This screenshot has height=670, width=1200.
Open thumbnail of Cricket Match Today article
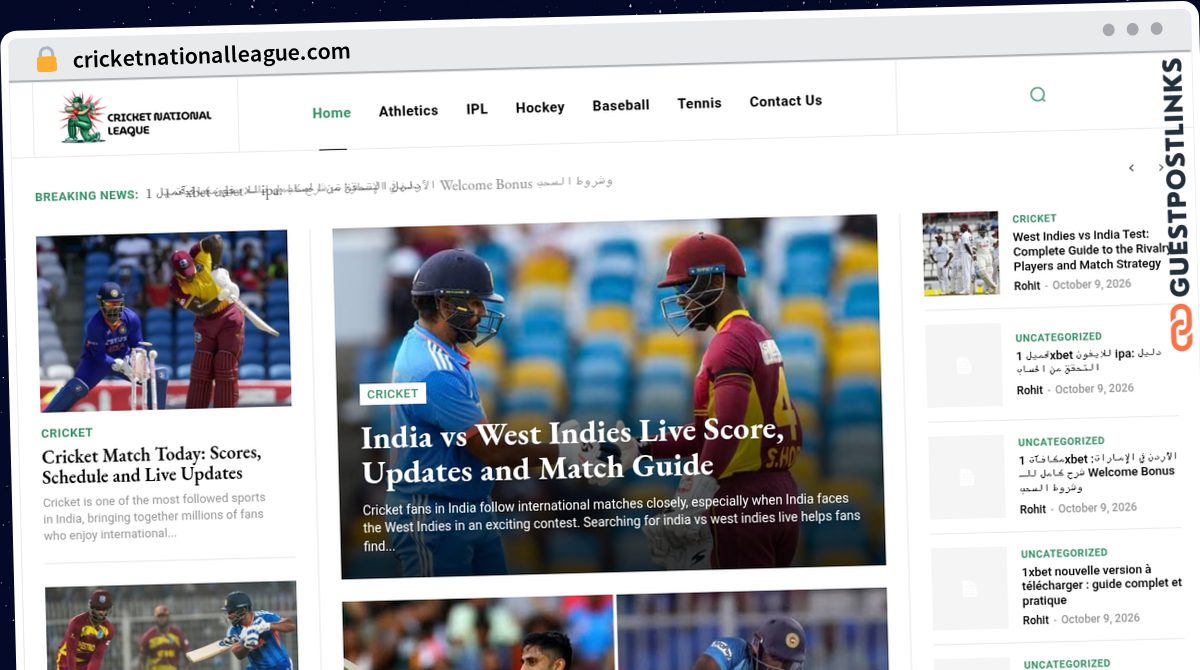[x=164, y=320]
